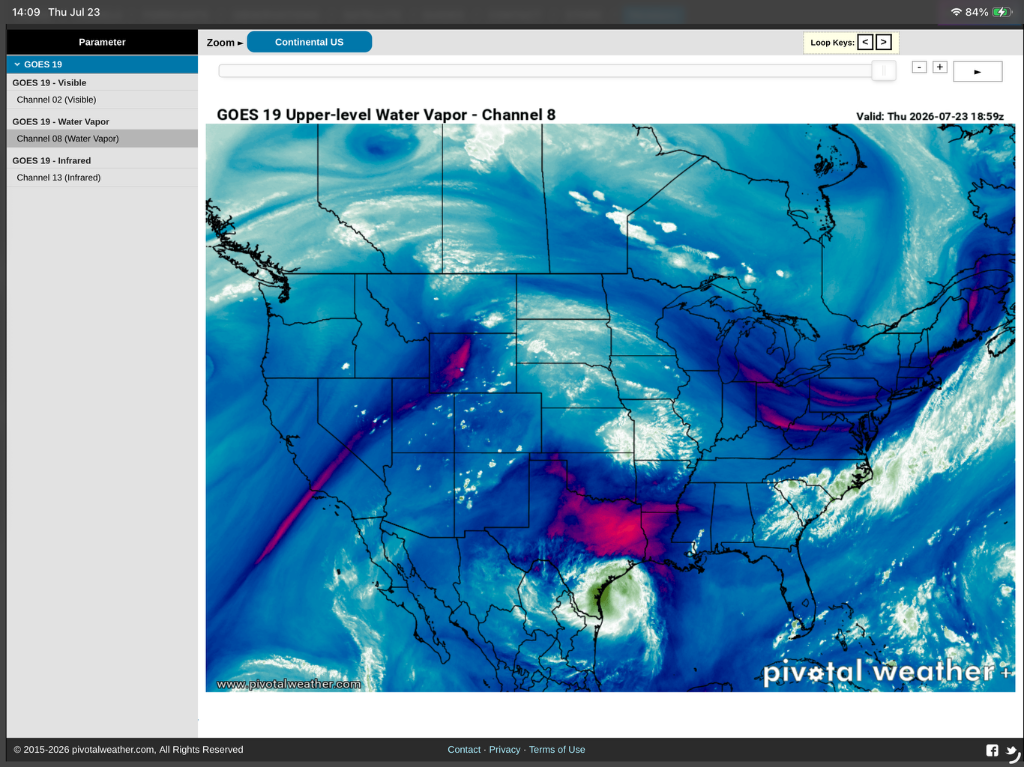Viewport: 1024px width, 767px height.
Task: Start the loop animation with the play button
Action: 977,71
